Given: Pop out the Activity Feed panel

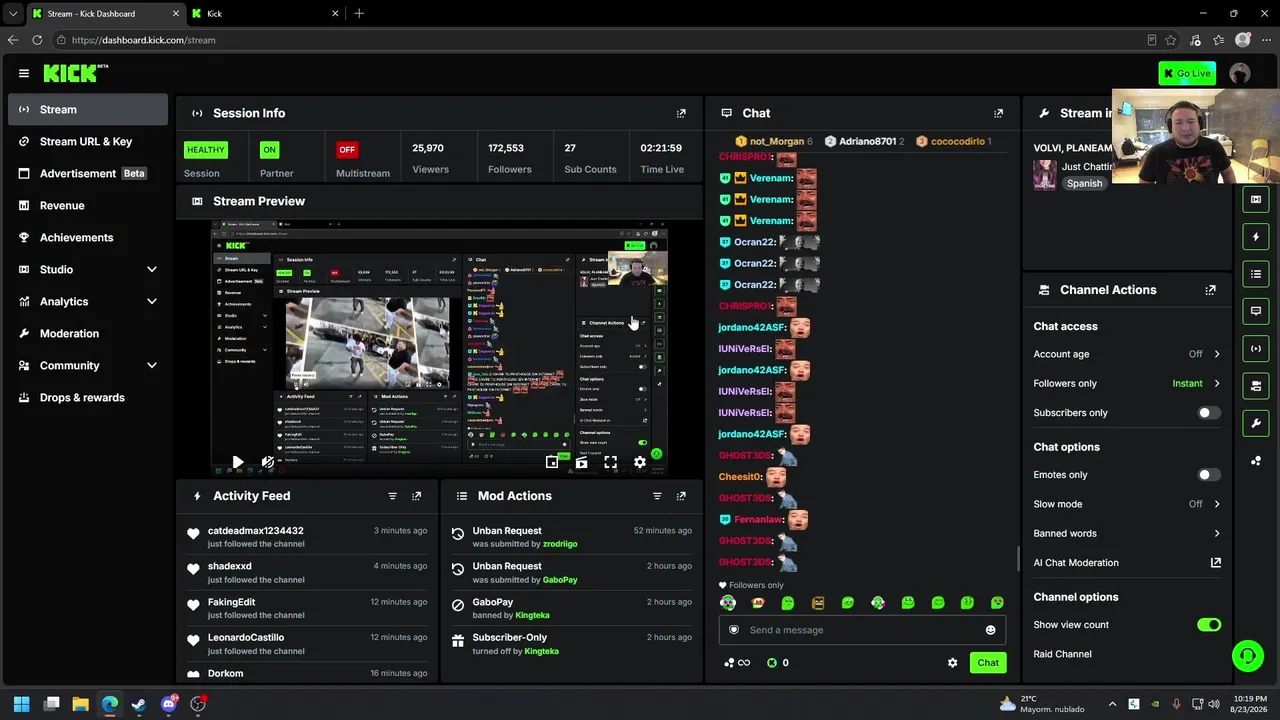Looking at the screenshot, I should coord(417,496).
